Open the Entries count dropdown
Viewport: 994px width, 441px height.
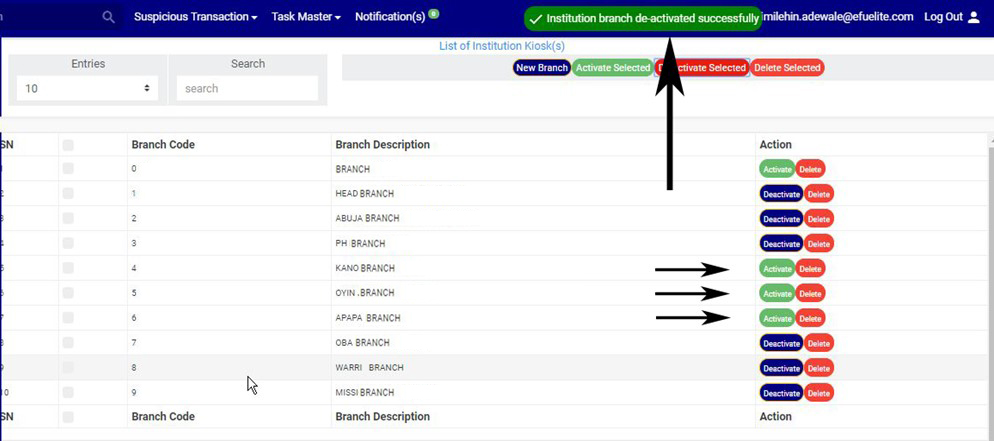click(x=87, y=88)
